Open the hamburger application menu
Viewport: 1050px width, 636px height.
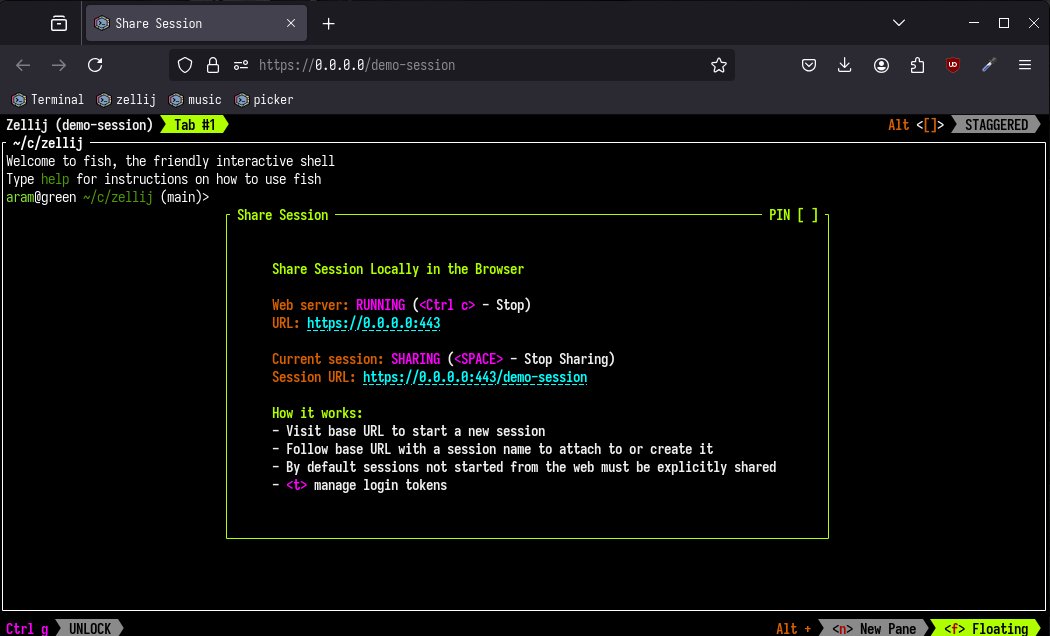click(1025, 65)
